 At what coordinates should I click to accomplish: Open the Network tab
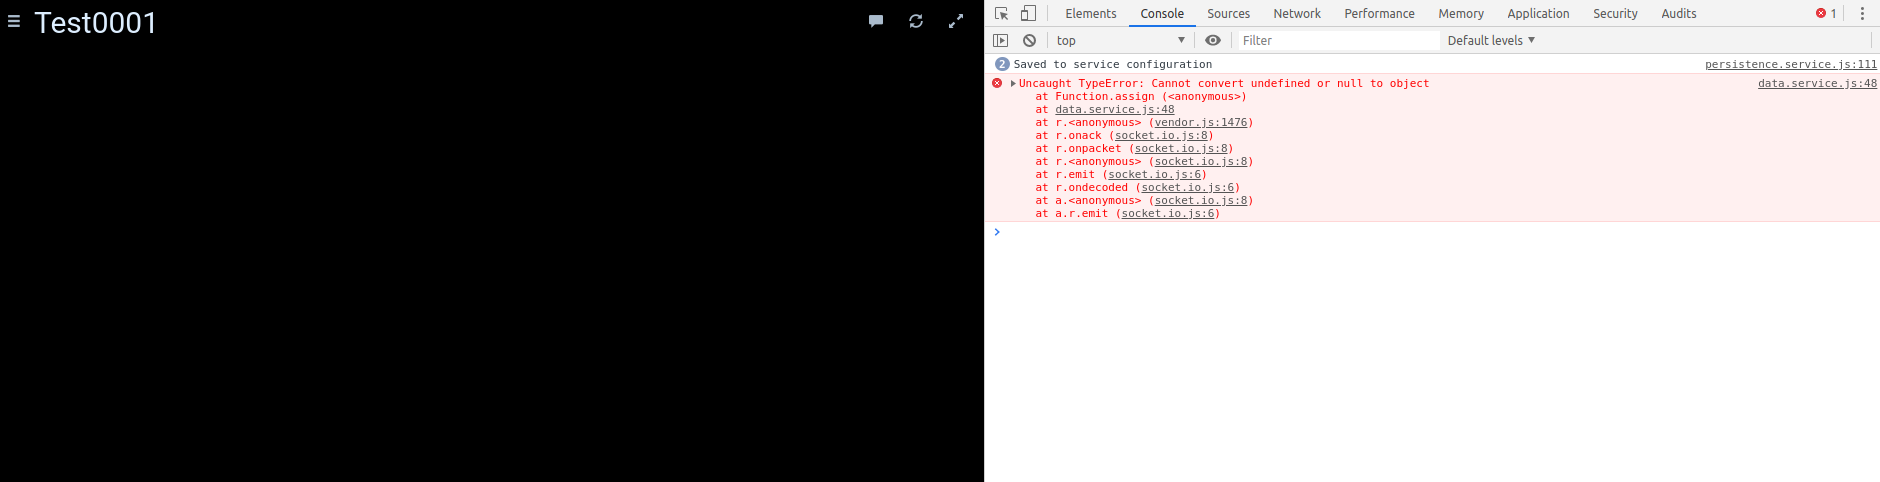[x=1297, y=13]
